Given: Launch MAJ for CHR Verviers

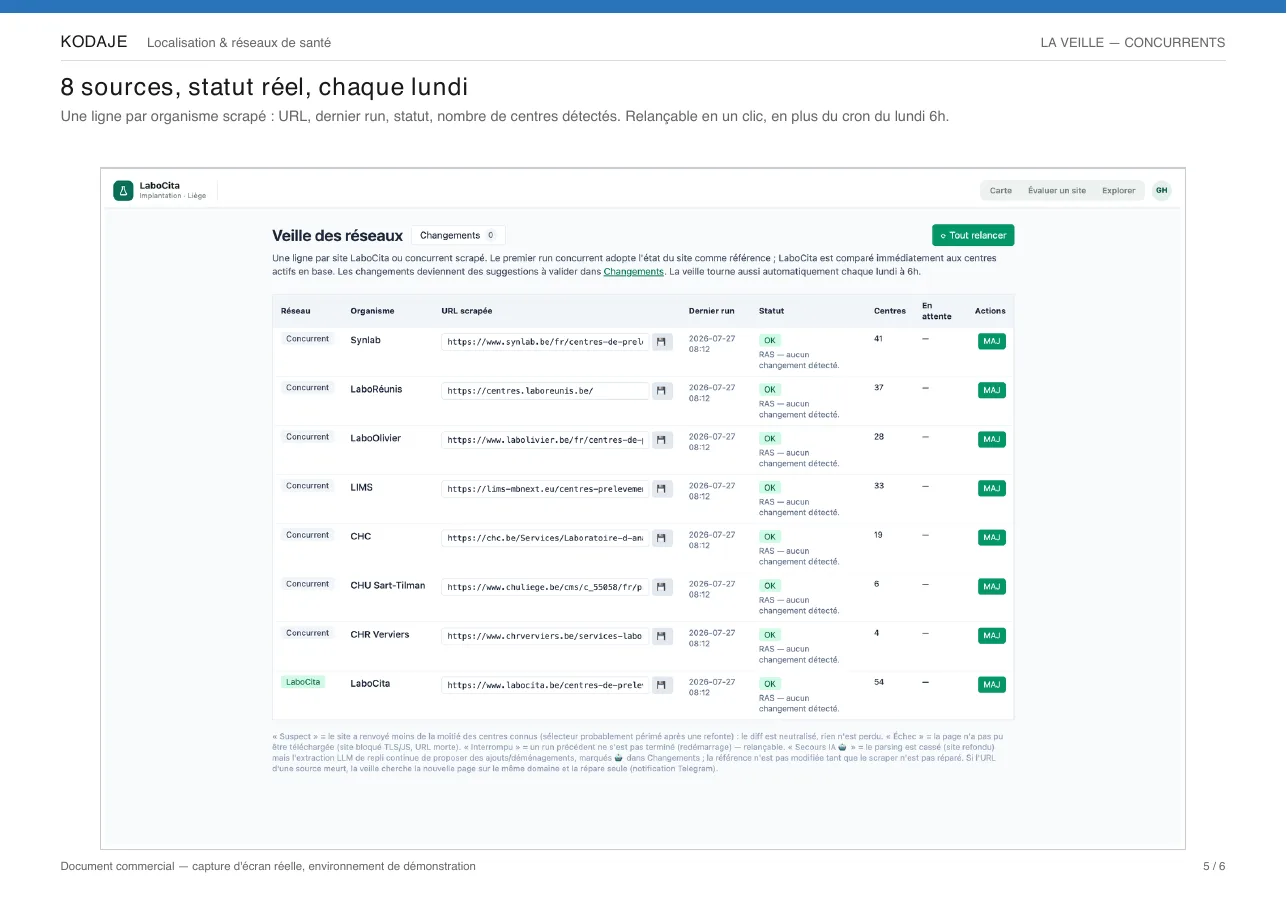Looking at the screenshot, I should 992,635.
